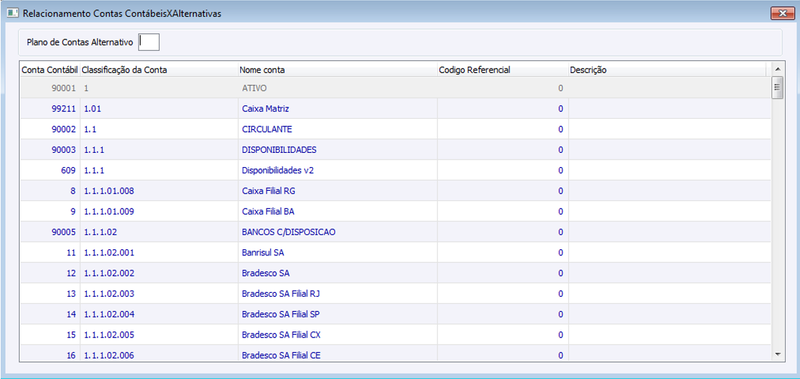The image size is (800, 379).
Task: Click the Nome conta column header
Action: pyautogui.click(x=338, y=70)
